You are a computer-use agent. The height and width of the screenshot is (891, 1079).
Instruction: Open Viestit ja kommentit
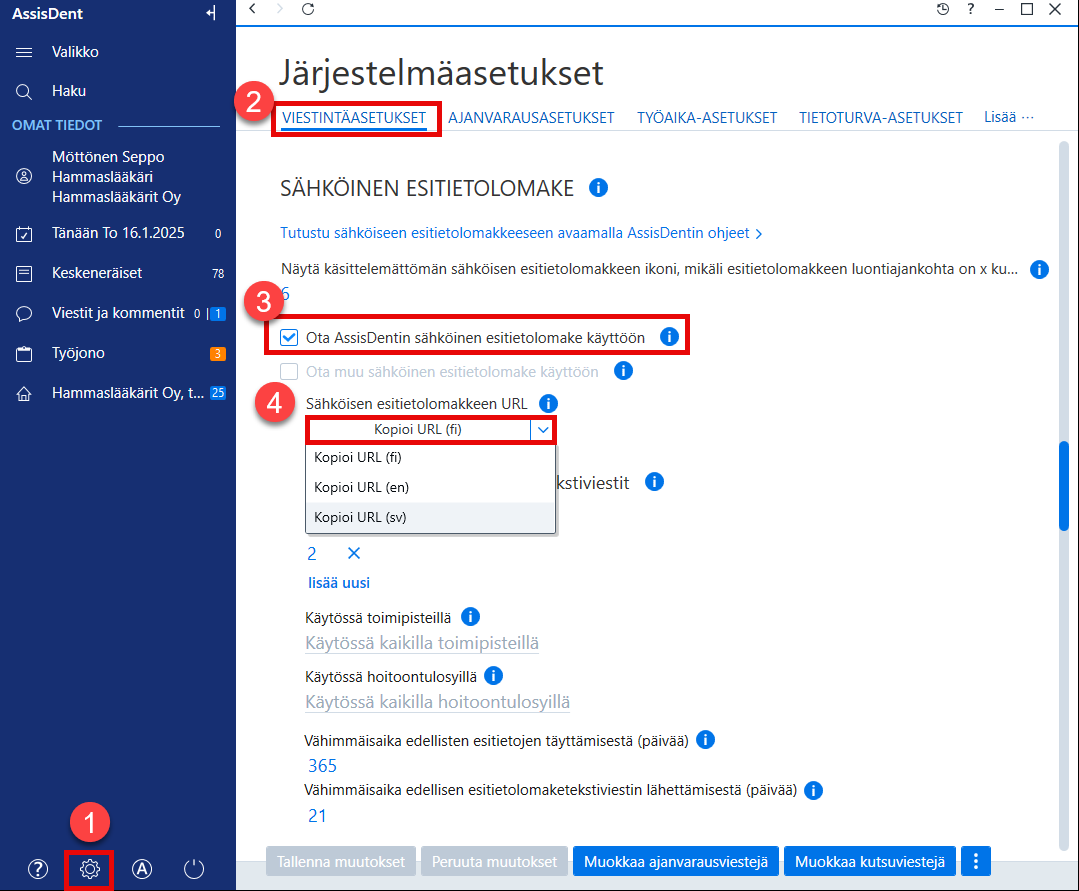tap(118, 313)
